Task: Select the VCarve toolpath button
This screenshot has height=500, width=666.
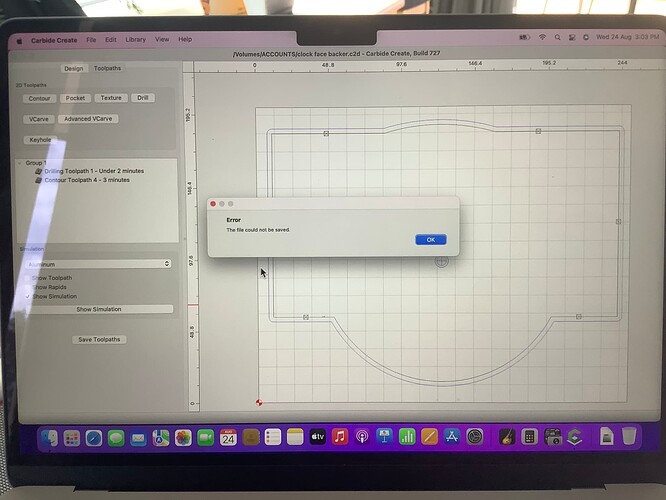Action: pos(39,119)
